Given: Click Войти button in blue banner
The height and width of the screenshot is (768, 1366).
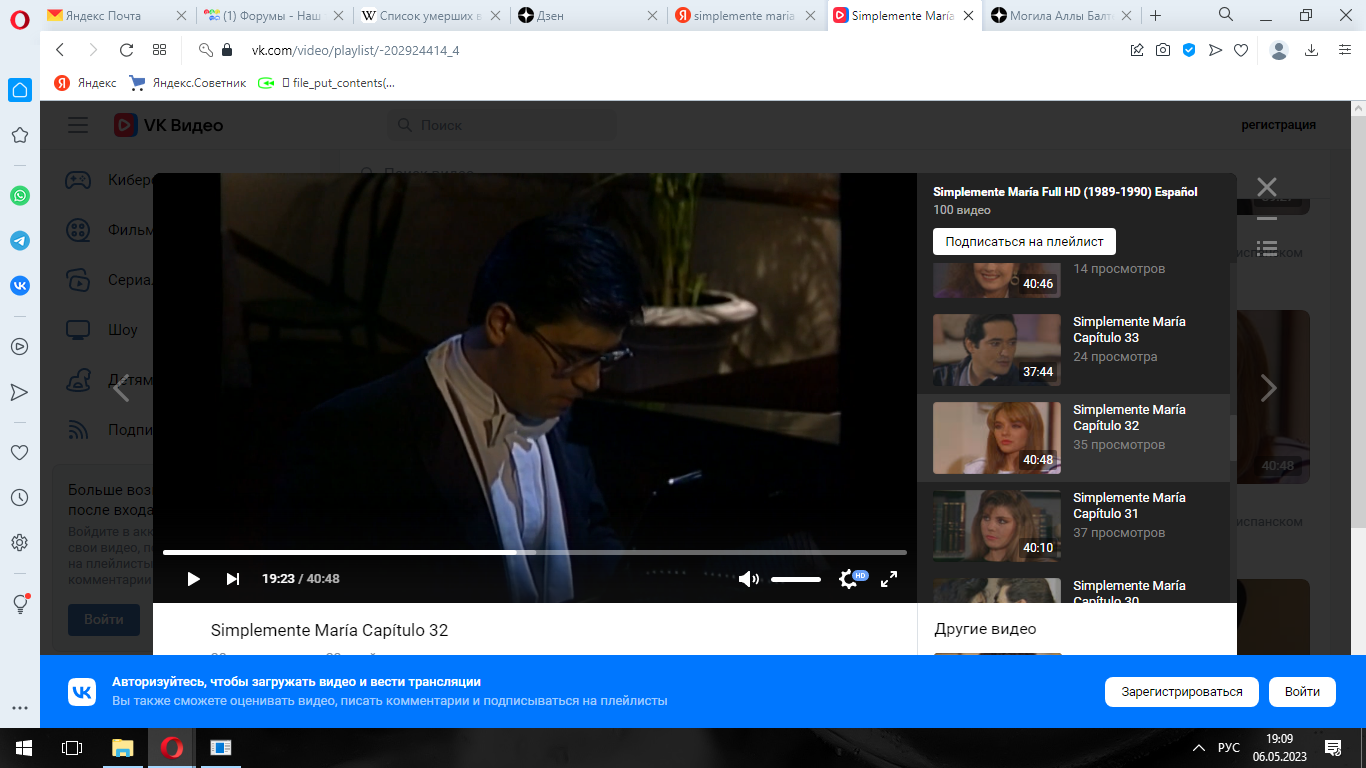Looking at the screenshot, I should click(1302, 692).
